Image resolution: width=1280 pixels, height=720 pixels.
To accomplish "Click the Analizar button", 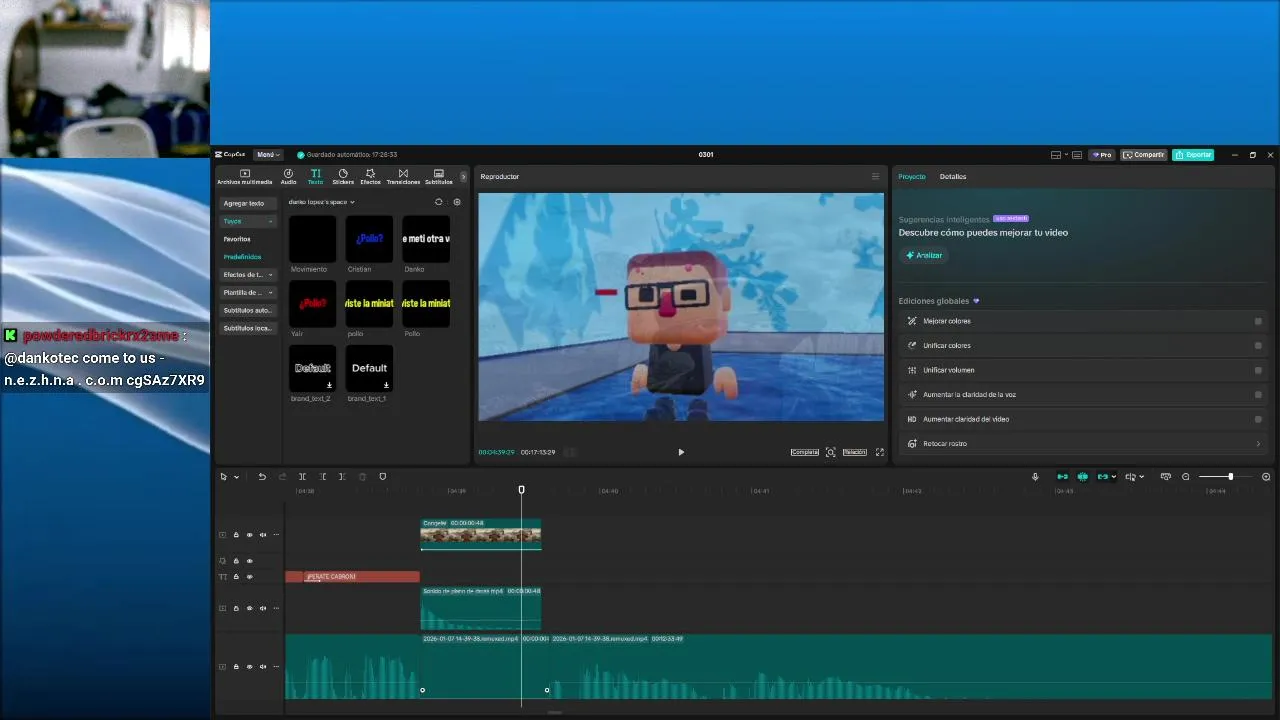I will click(x=924, y=255).
